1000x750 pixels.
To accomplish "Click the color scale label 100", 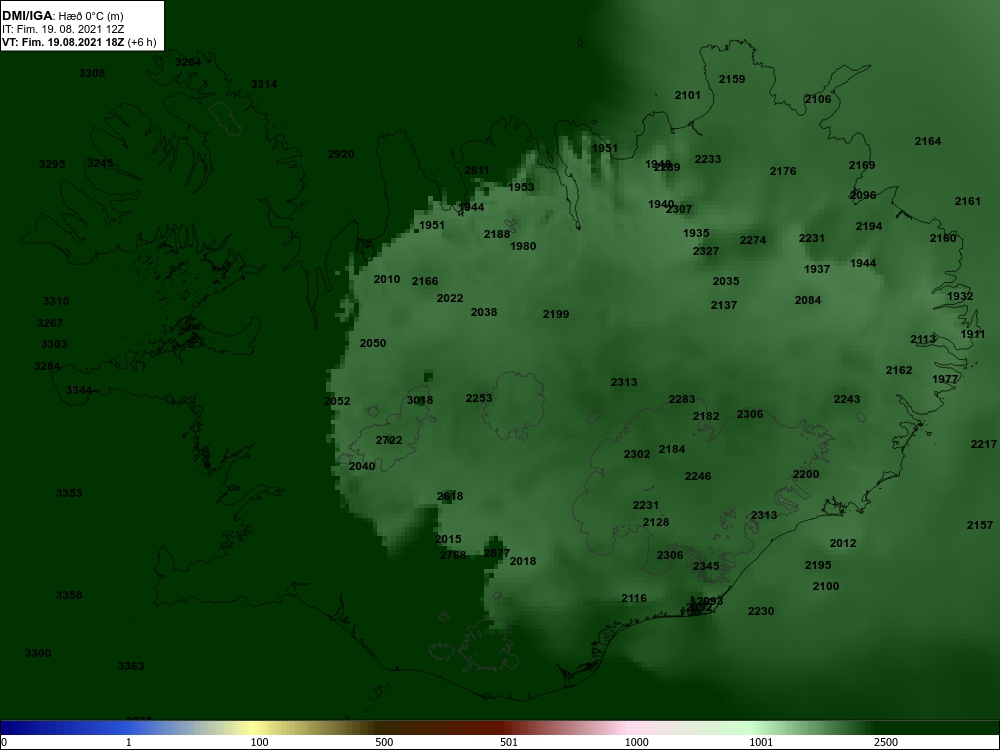I will (259, 742).
